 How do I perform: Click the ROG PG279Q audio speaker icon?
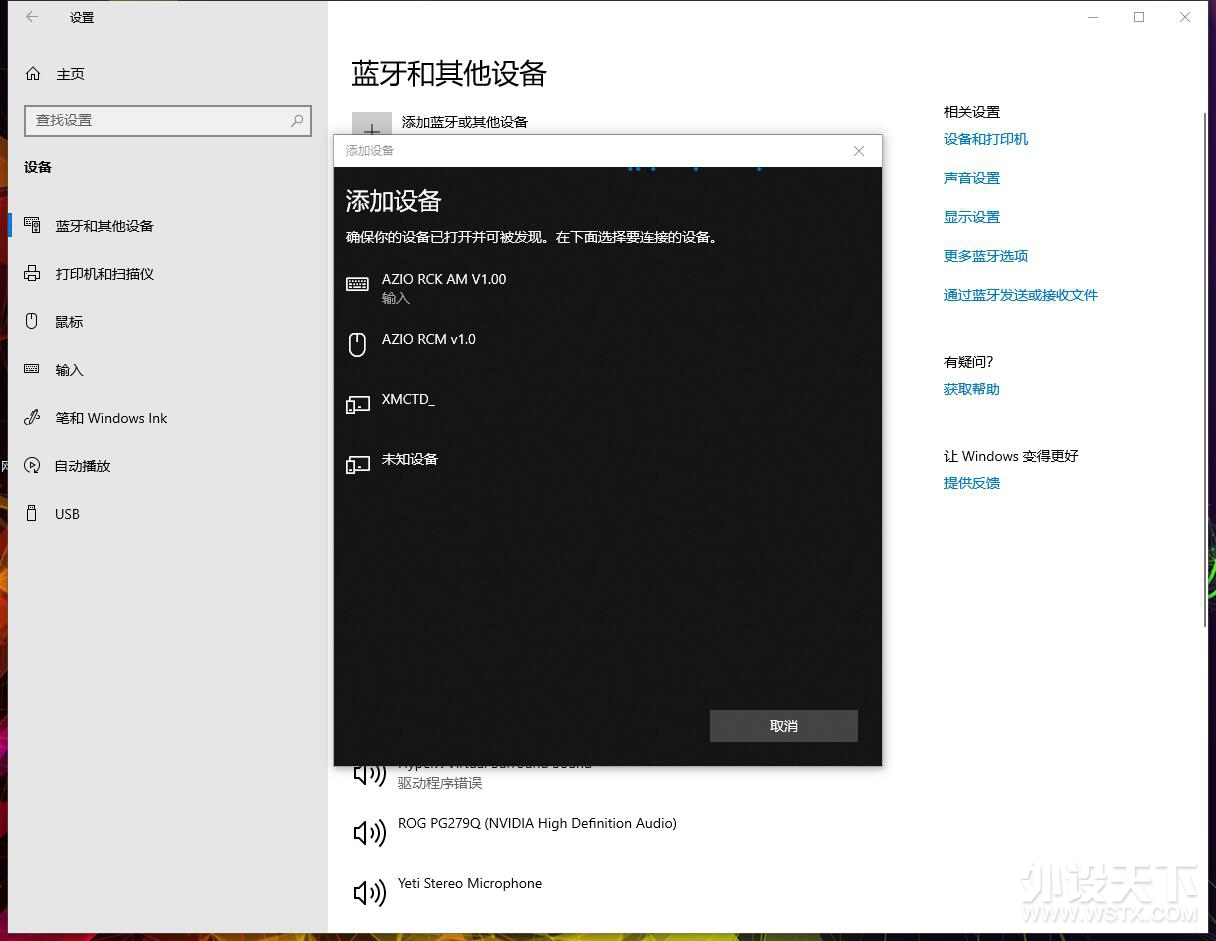(369, 833)
